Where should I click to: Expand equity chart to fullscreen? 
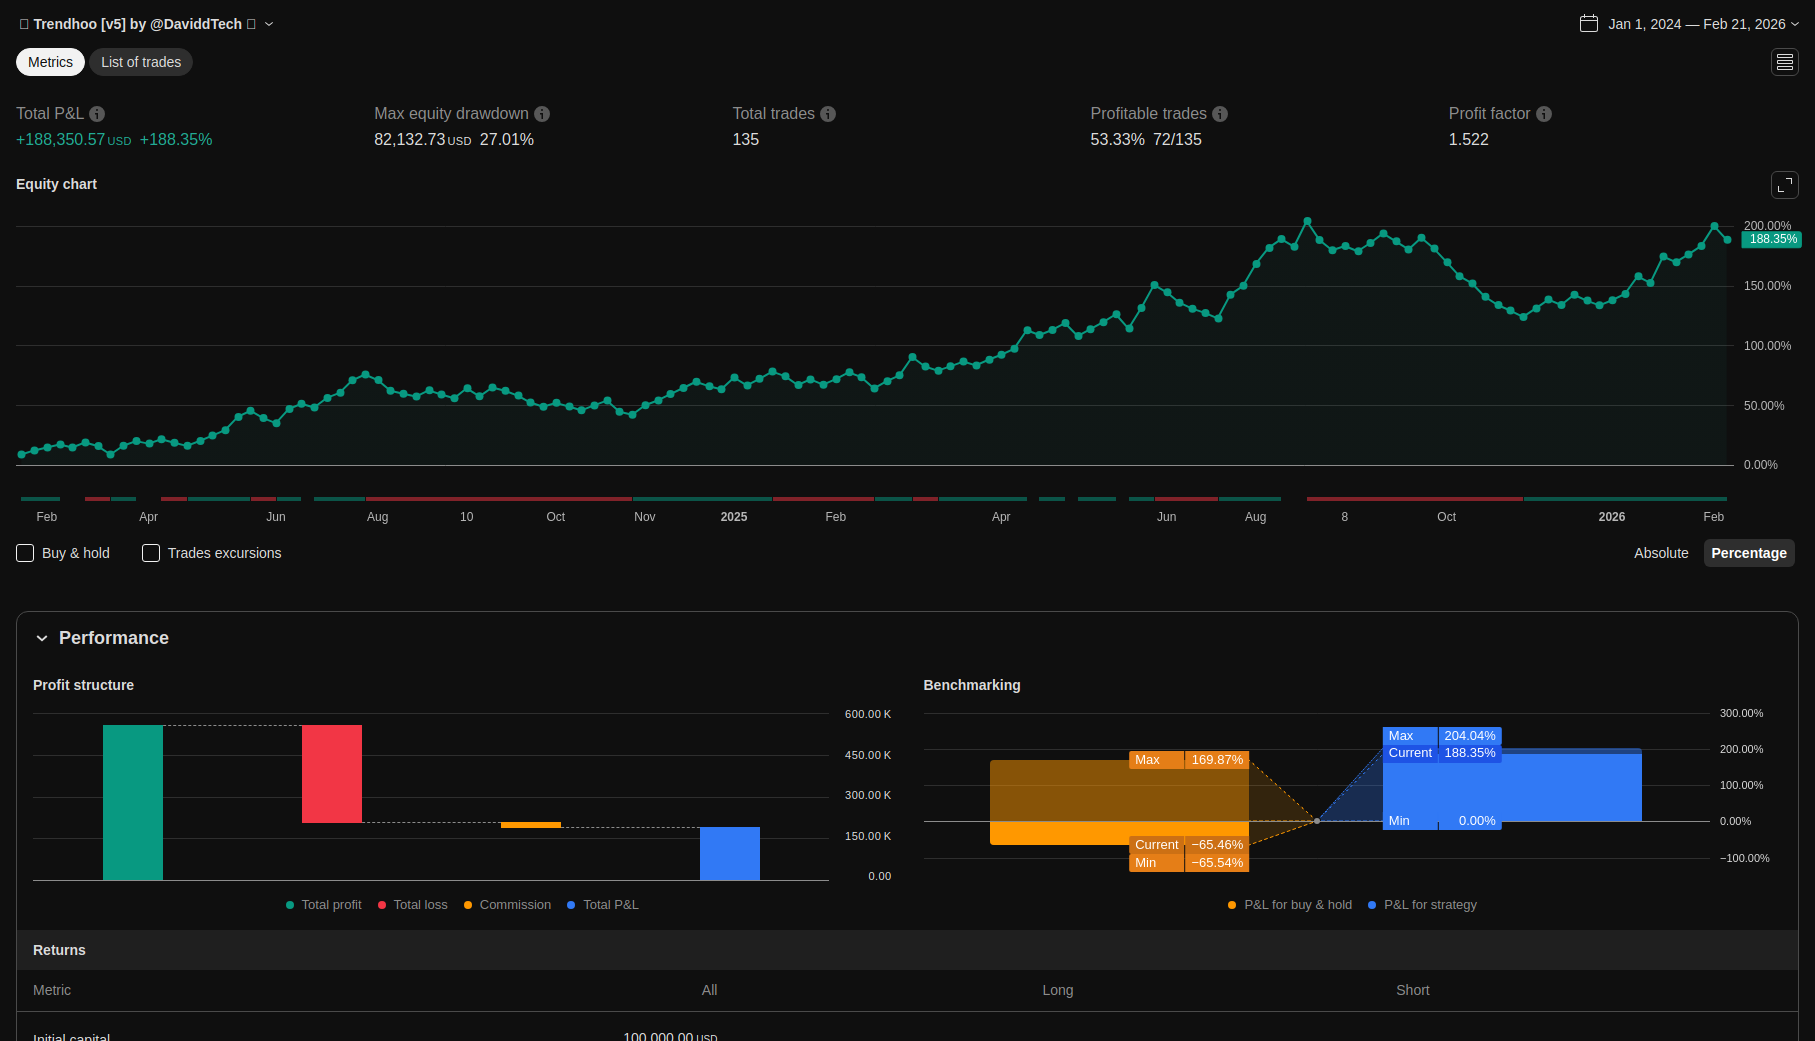[1784, 185]
